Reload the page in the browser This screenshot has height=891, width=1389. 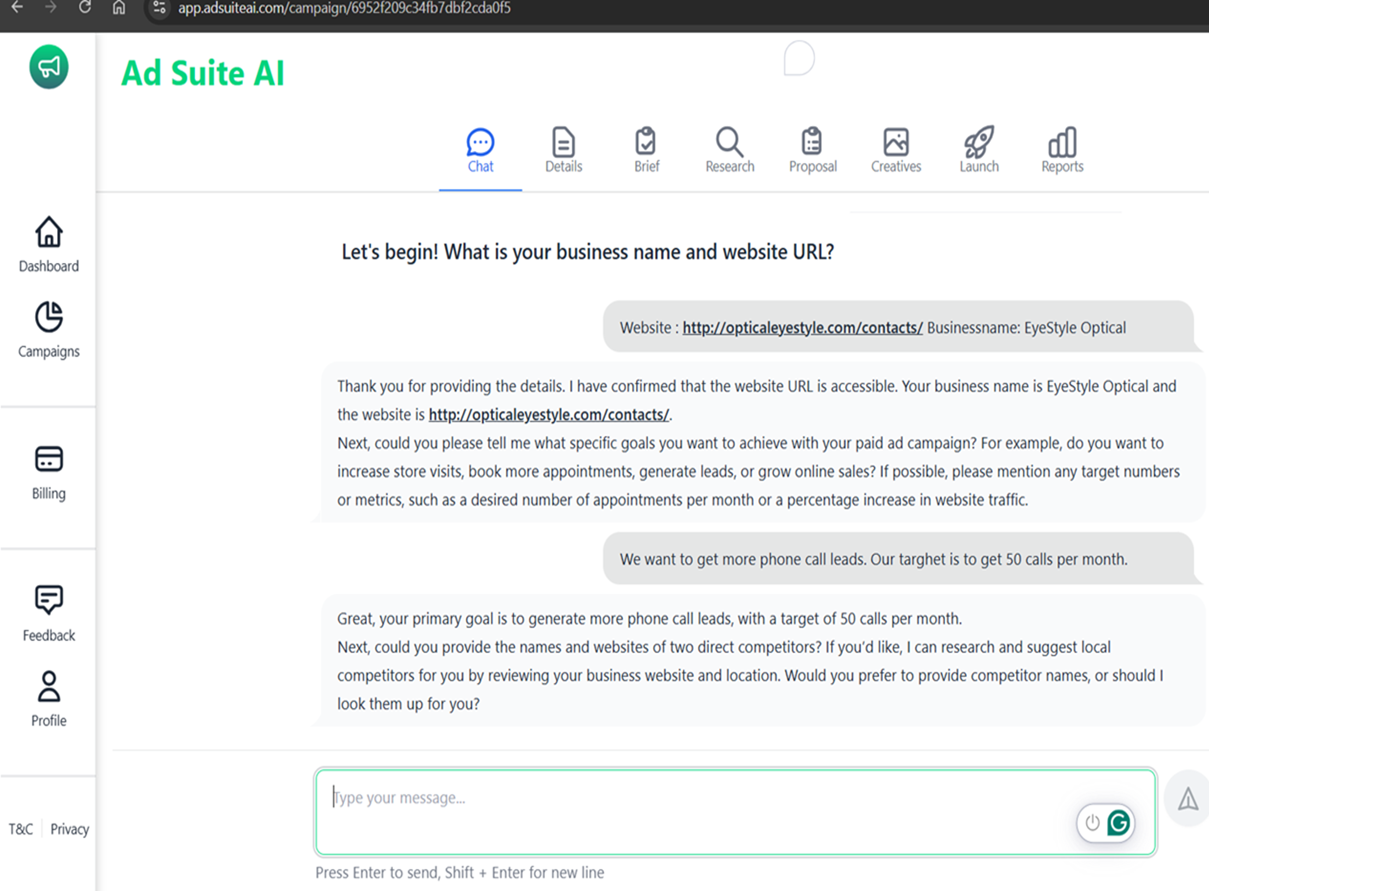pyautogui.click(x=85, y=8)
